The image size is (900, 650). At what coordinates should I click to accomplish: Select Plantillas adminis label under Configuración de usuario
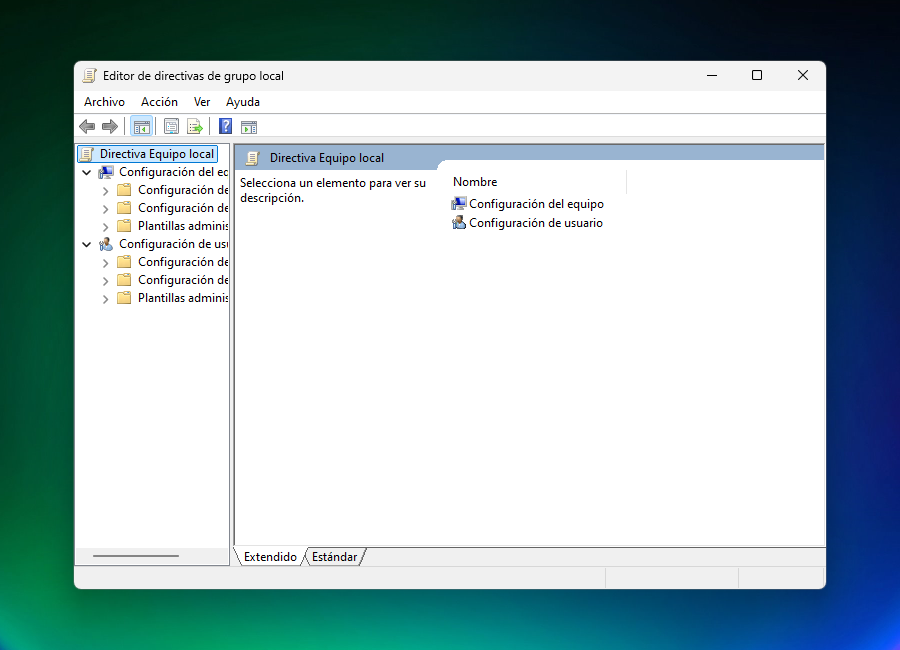[x=183, y=297]
